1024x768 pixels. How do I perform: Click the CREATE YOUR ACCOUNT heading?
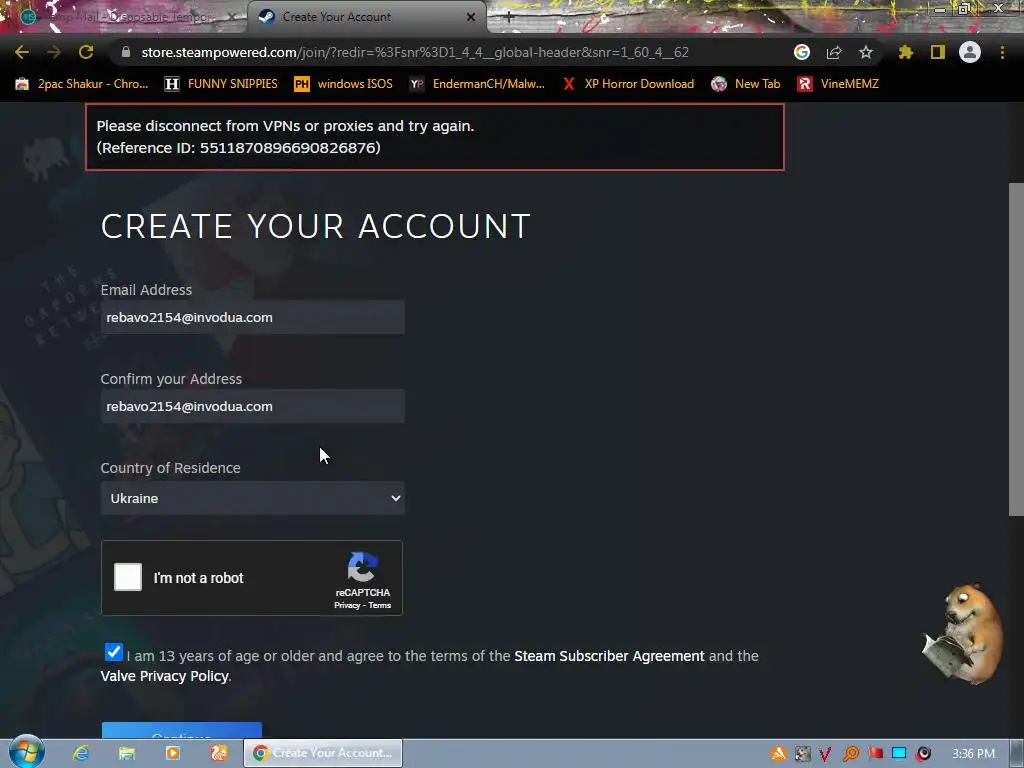[x=315, y=226]
